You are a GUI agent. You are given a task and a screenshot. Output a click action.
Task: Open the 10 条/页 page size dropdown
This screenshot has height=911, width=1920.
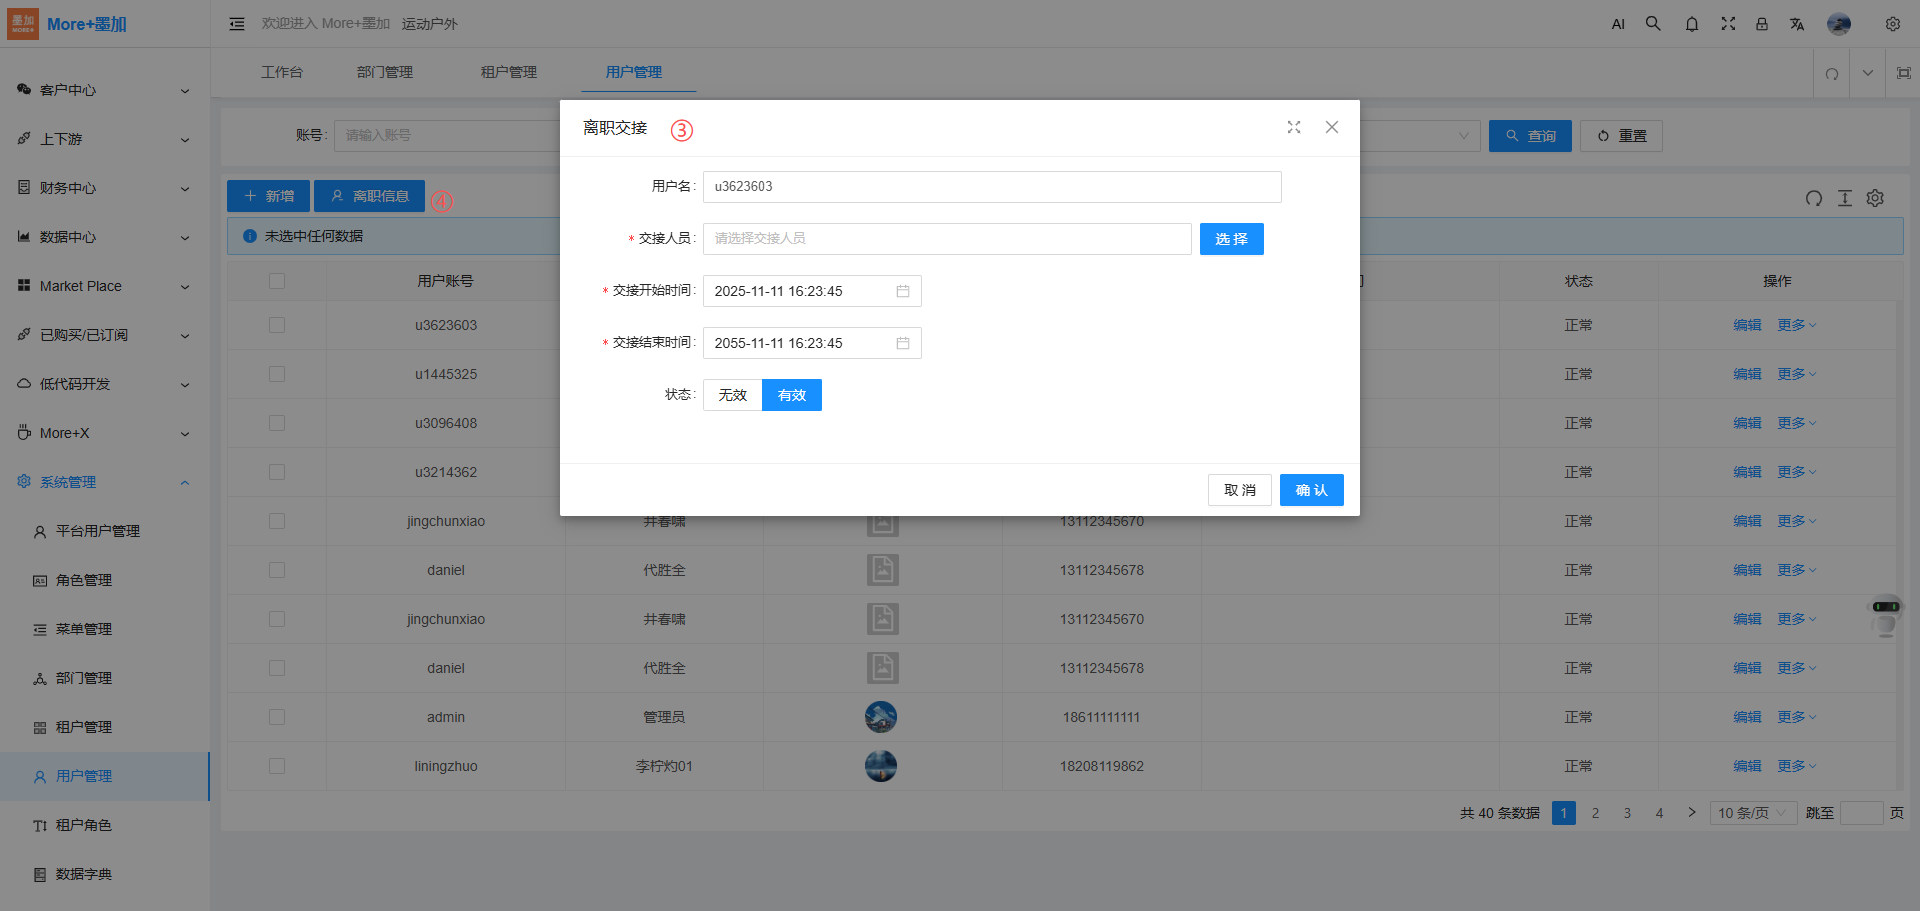(x=1752, y=813)
